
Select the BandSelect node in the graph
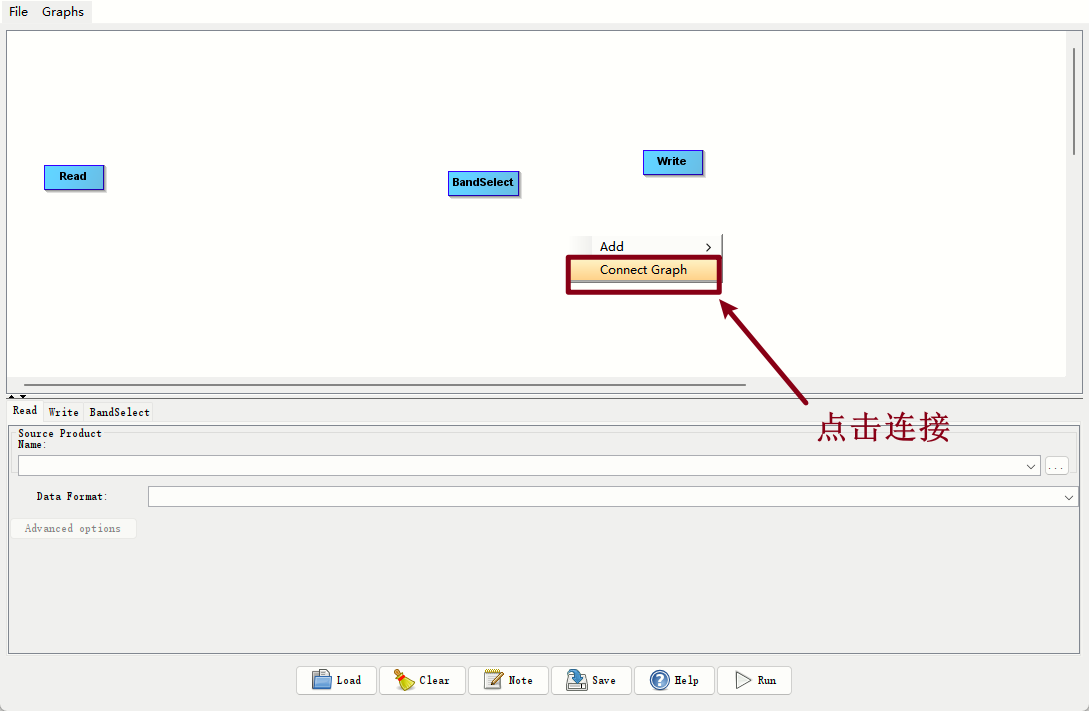[x=483, y=182]
